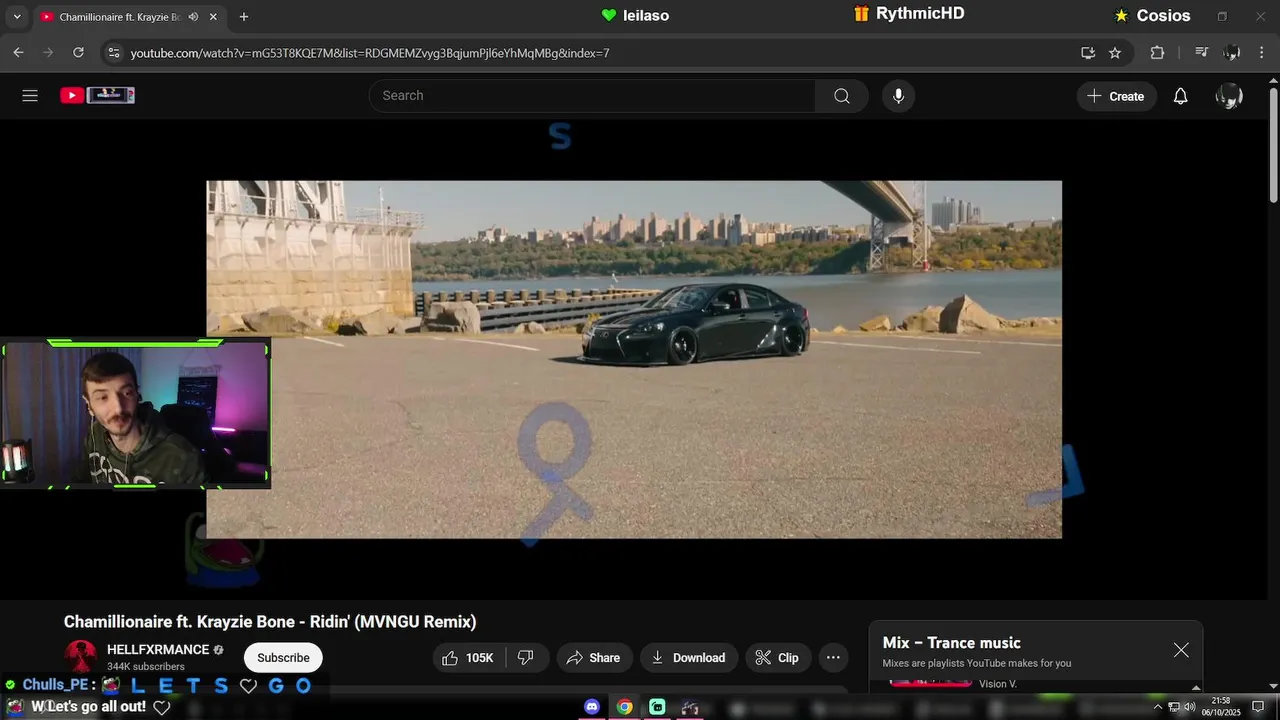
Task: Open the taskbar clock showing 21:58
Action: tap(1221, 707)
